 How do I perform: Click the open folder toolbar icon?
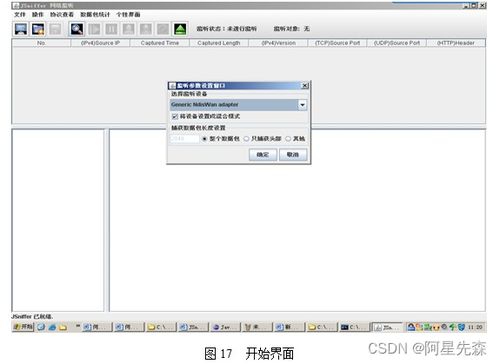click(38, 29)
